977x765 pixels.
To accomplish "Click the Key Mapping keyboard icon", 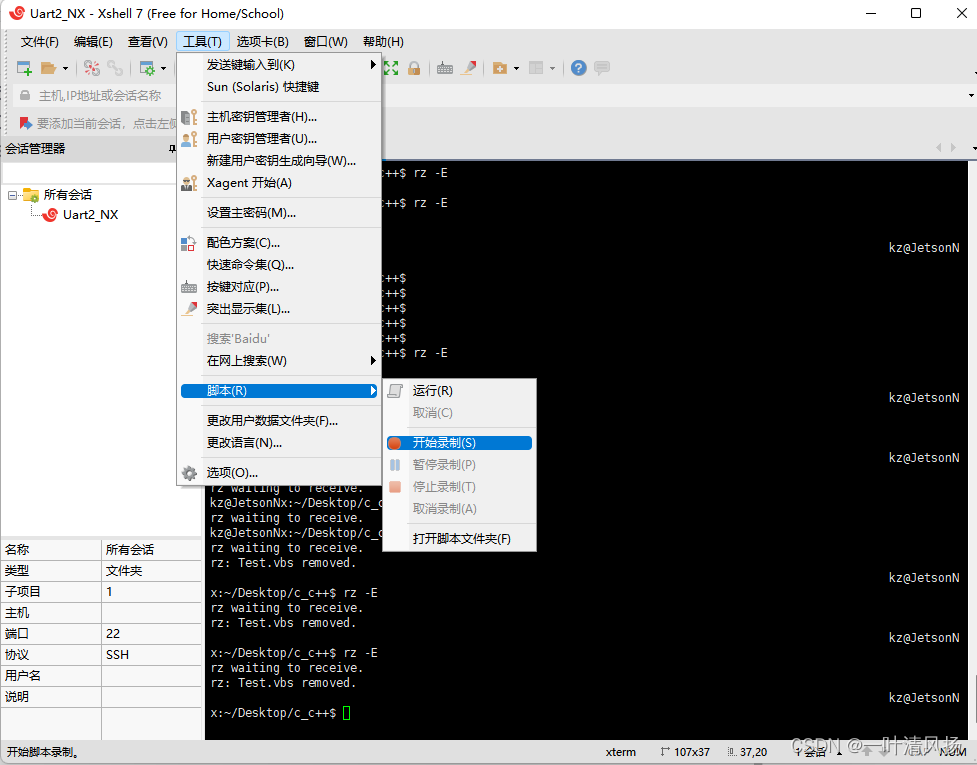I will pyautogui.click(x=445, y=68).
